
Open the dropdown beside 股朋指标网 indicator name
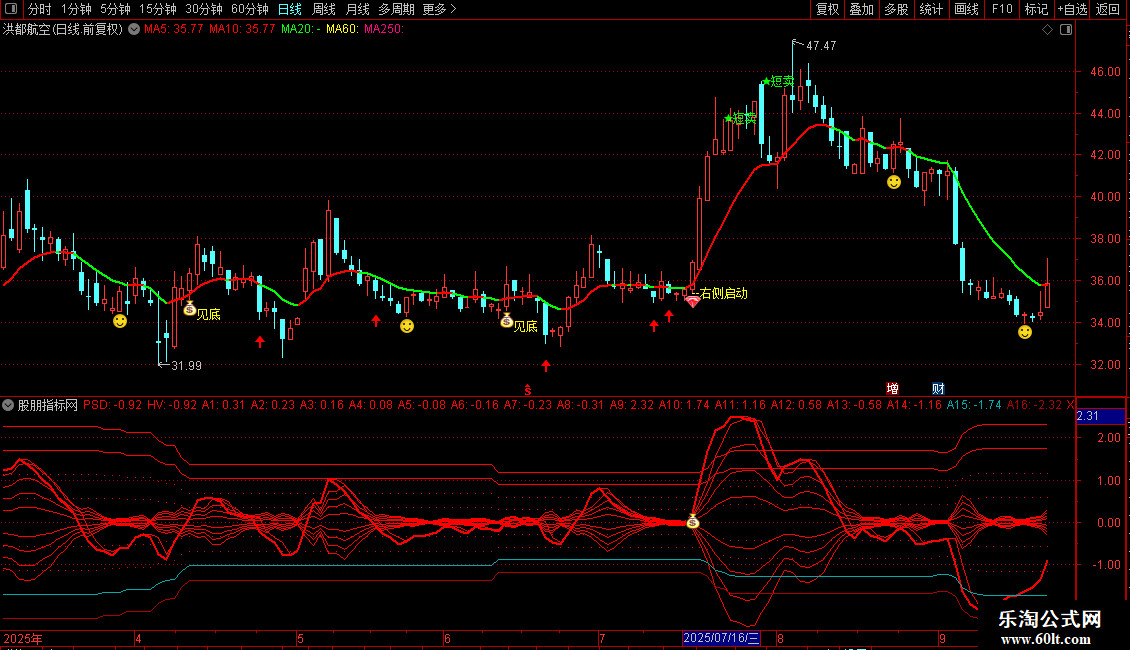click(x=8, y=406)
